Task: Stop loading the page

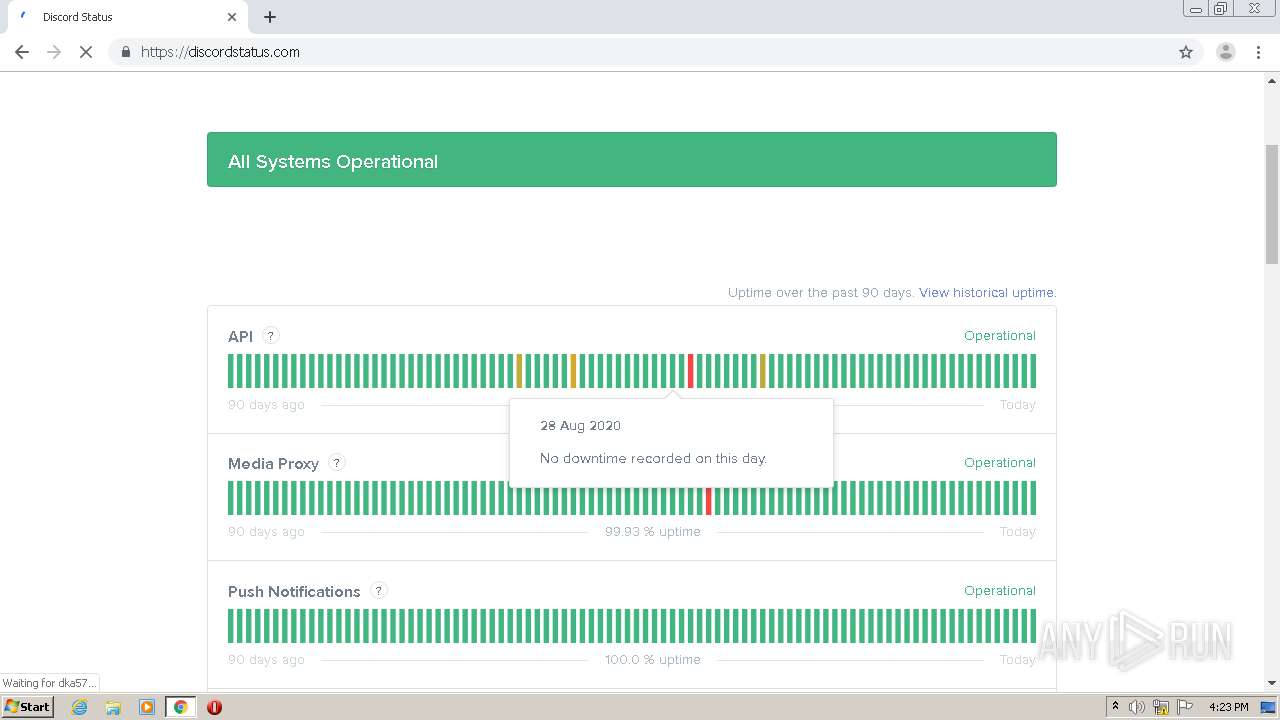Action: tap(86, 52)
